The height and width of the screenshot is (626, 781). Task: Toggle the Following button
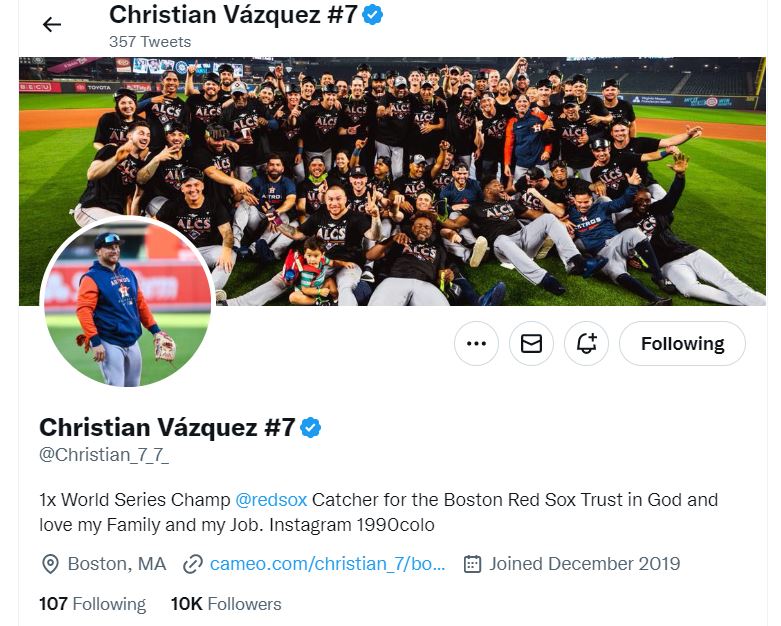[682, 344]
